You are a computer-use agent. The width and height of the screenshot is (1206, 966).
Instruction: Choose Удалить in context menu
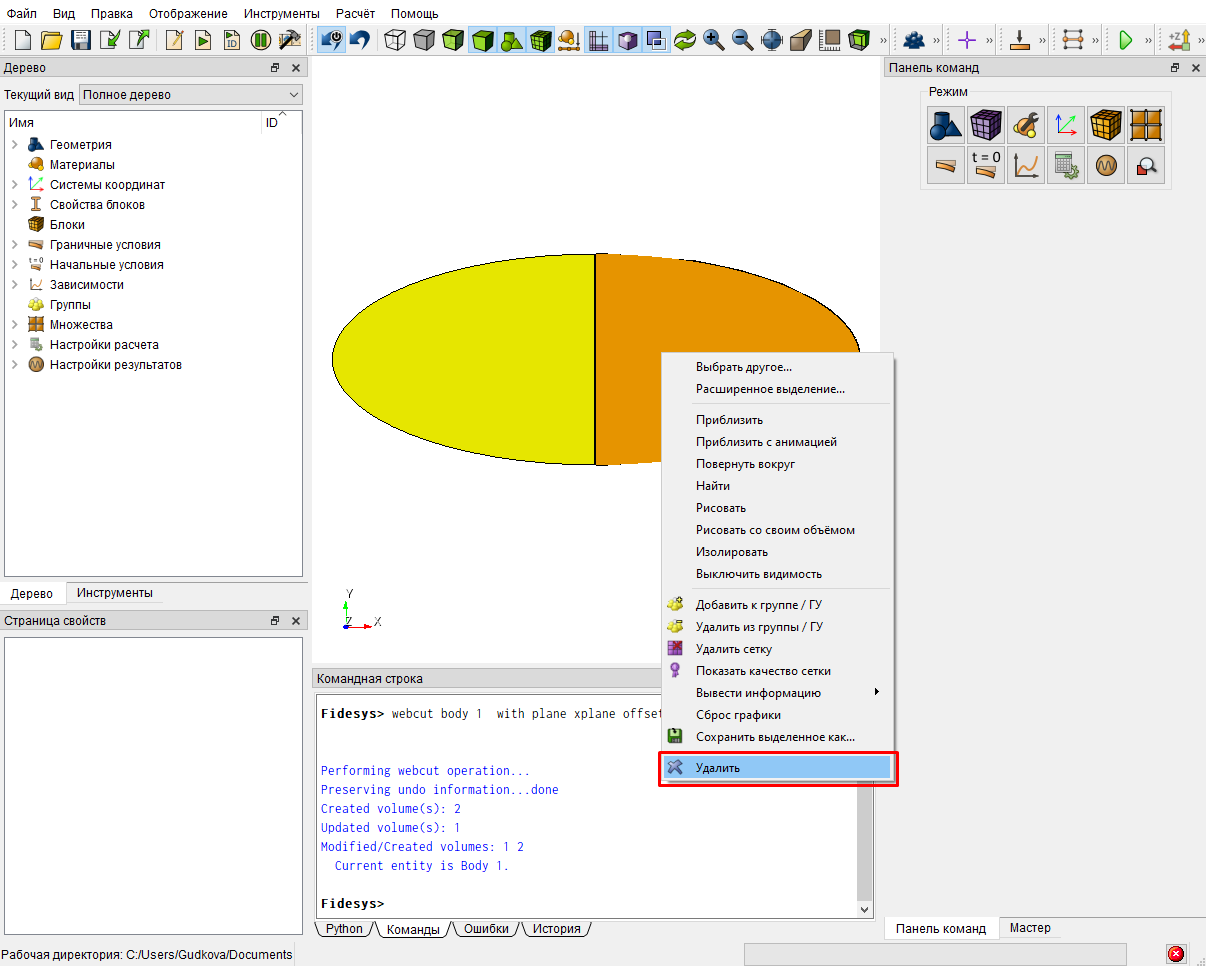click(x=778, y=768)
